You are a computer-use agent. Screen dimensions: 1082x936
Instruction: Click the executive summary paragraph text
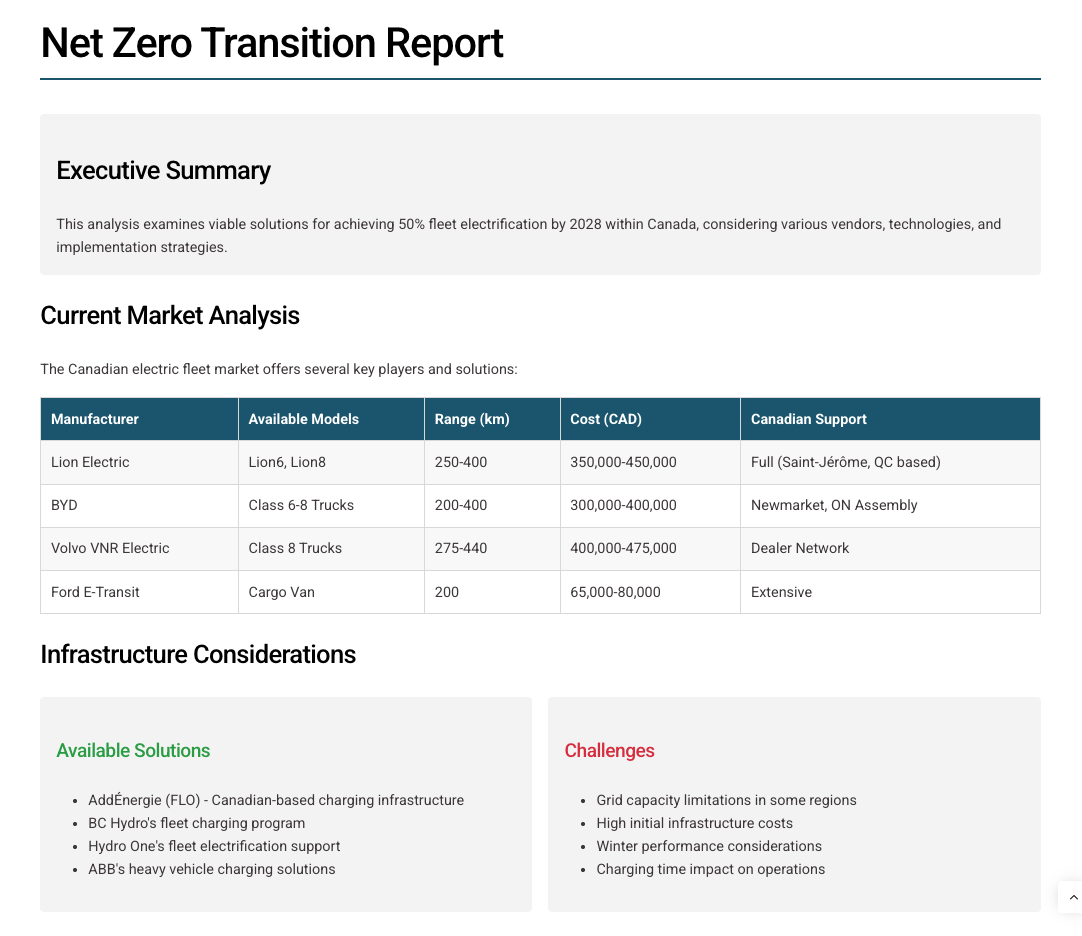[x=529, y=236]
